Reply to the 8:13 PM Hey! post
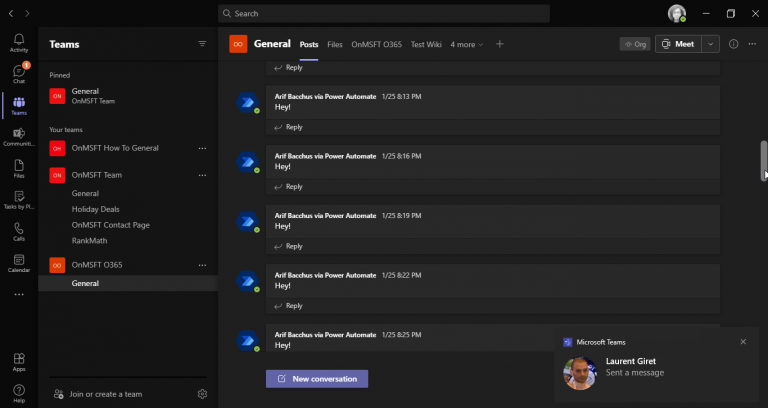Viewport: 768px width, 408px height. tap(288, 127)
